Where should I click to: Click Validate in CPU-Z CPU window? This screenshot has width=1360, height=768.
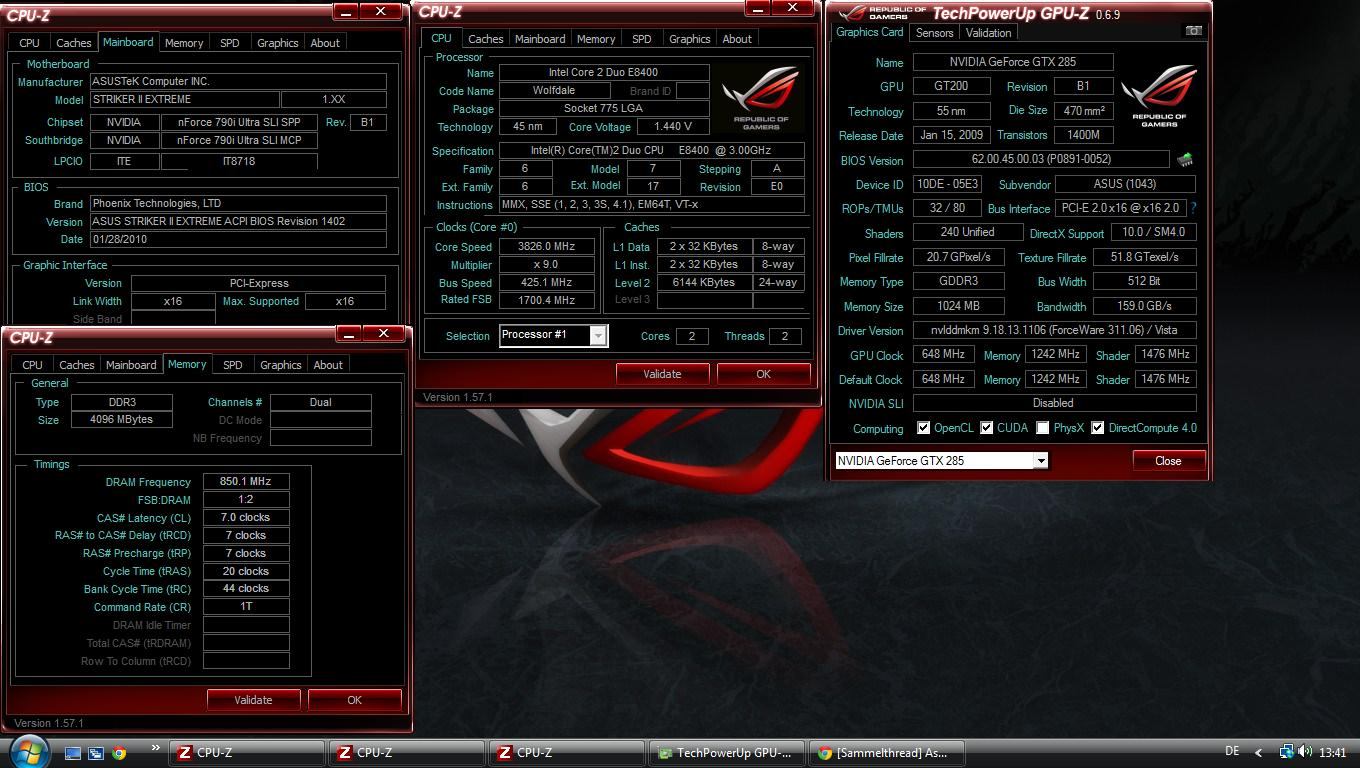662,374
